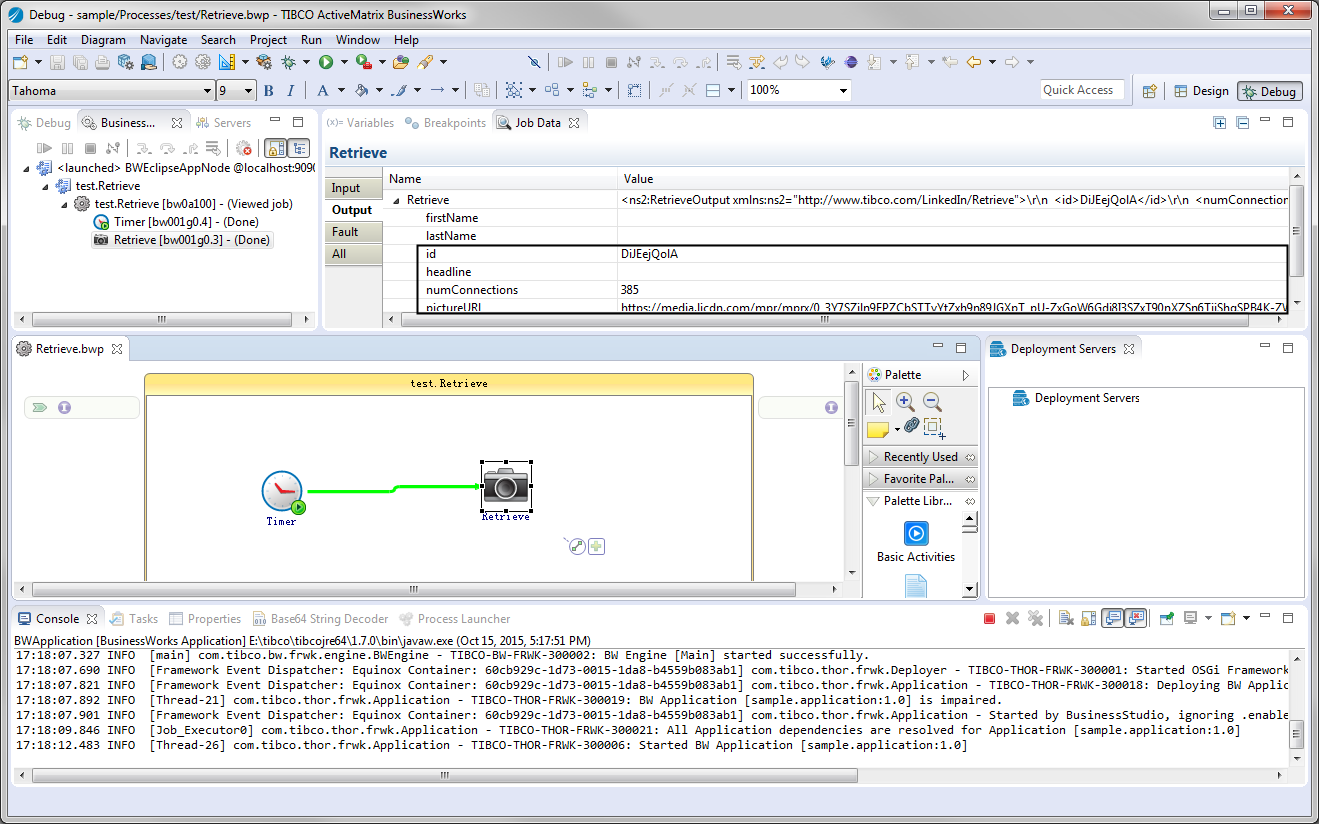Toggle show console on standard output change
The width and height of the screenshot is (1319, 824).
1112,619
